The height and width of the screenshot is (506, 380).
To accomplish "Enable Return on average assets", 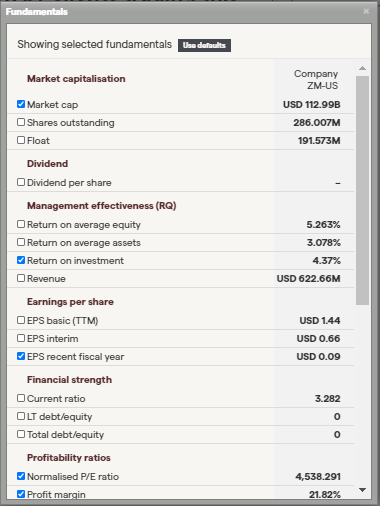I will tap(21, 242).
